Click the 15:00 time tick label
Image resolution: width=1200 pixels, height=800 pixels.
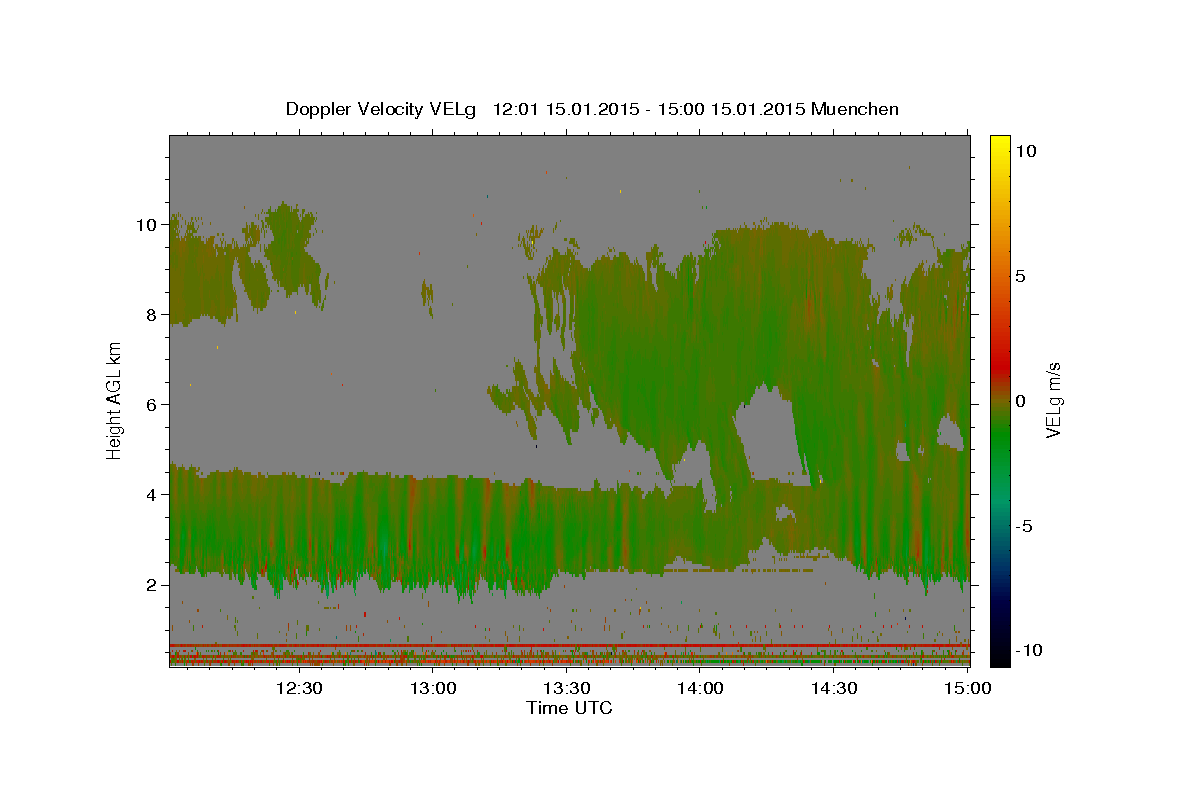pyautogui.click(x=968, y=688)
